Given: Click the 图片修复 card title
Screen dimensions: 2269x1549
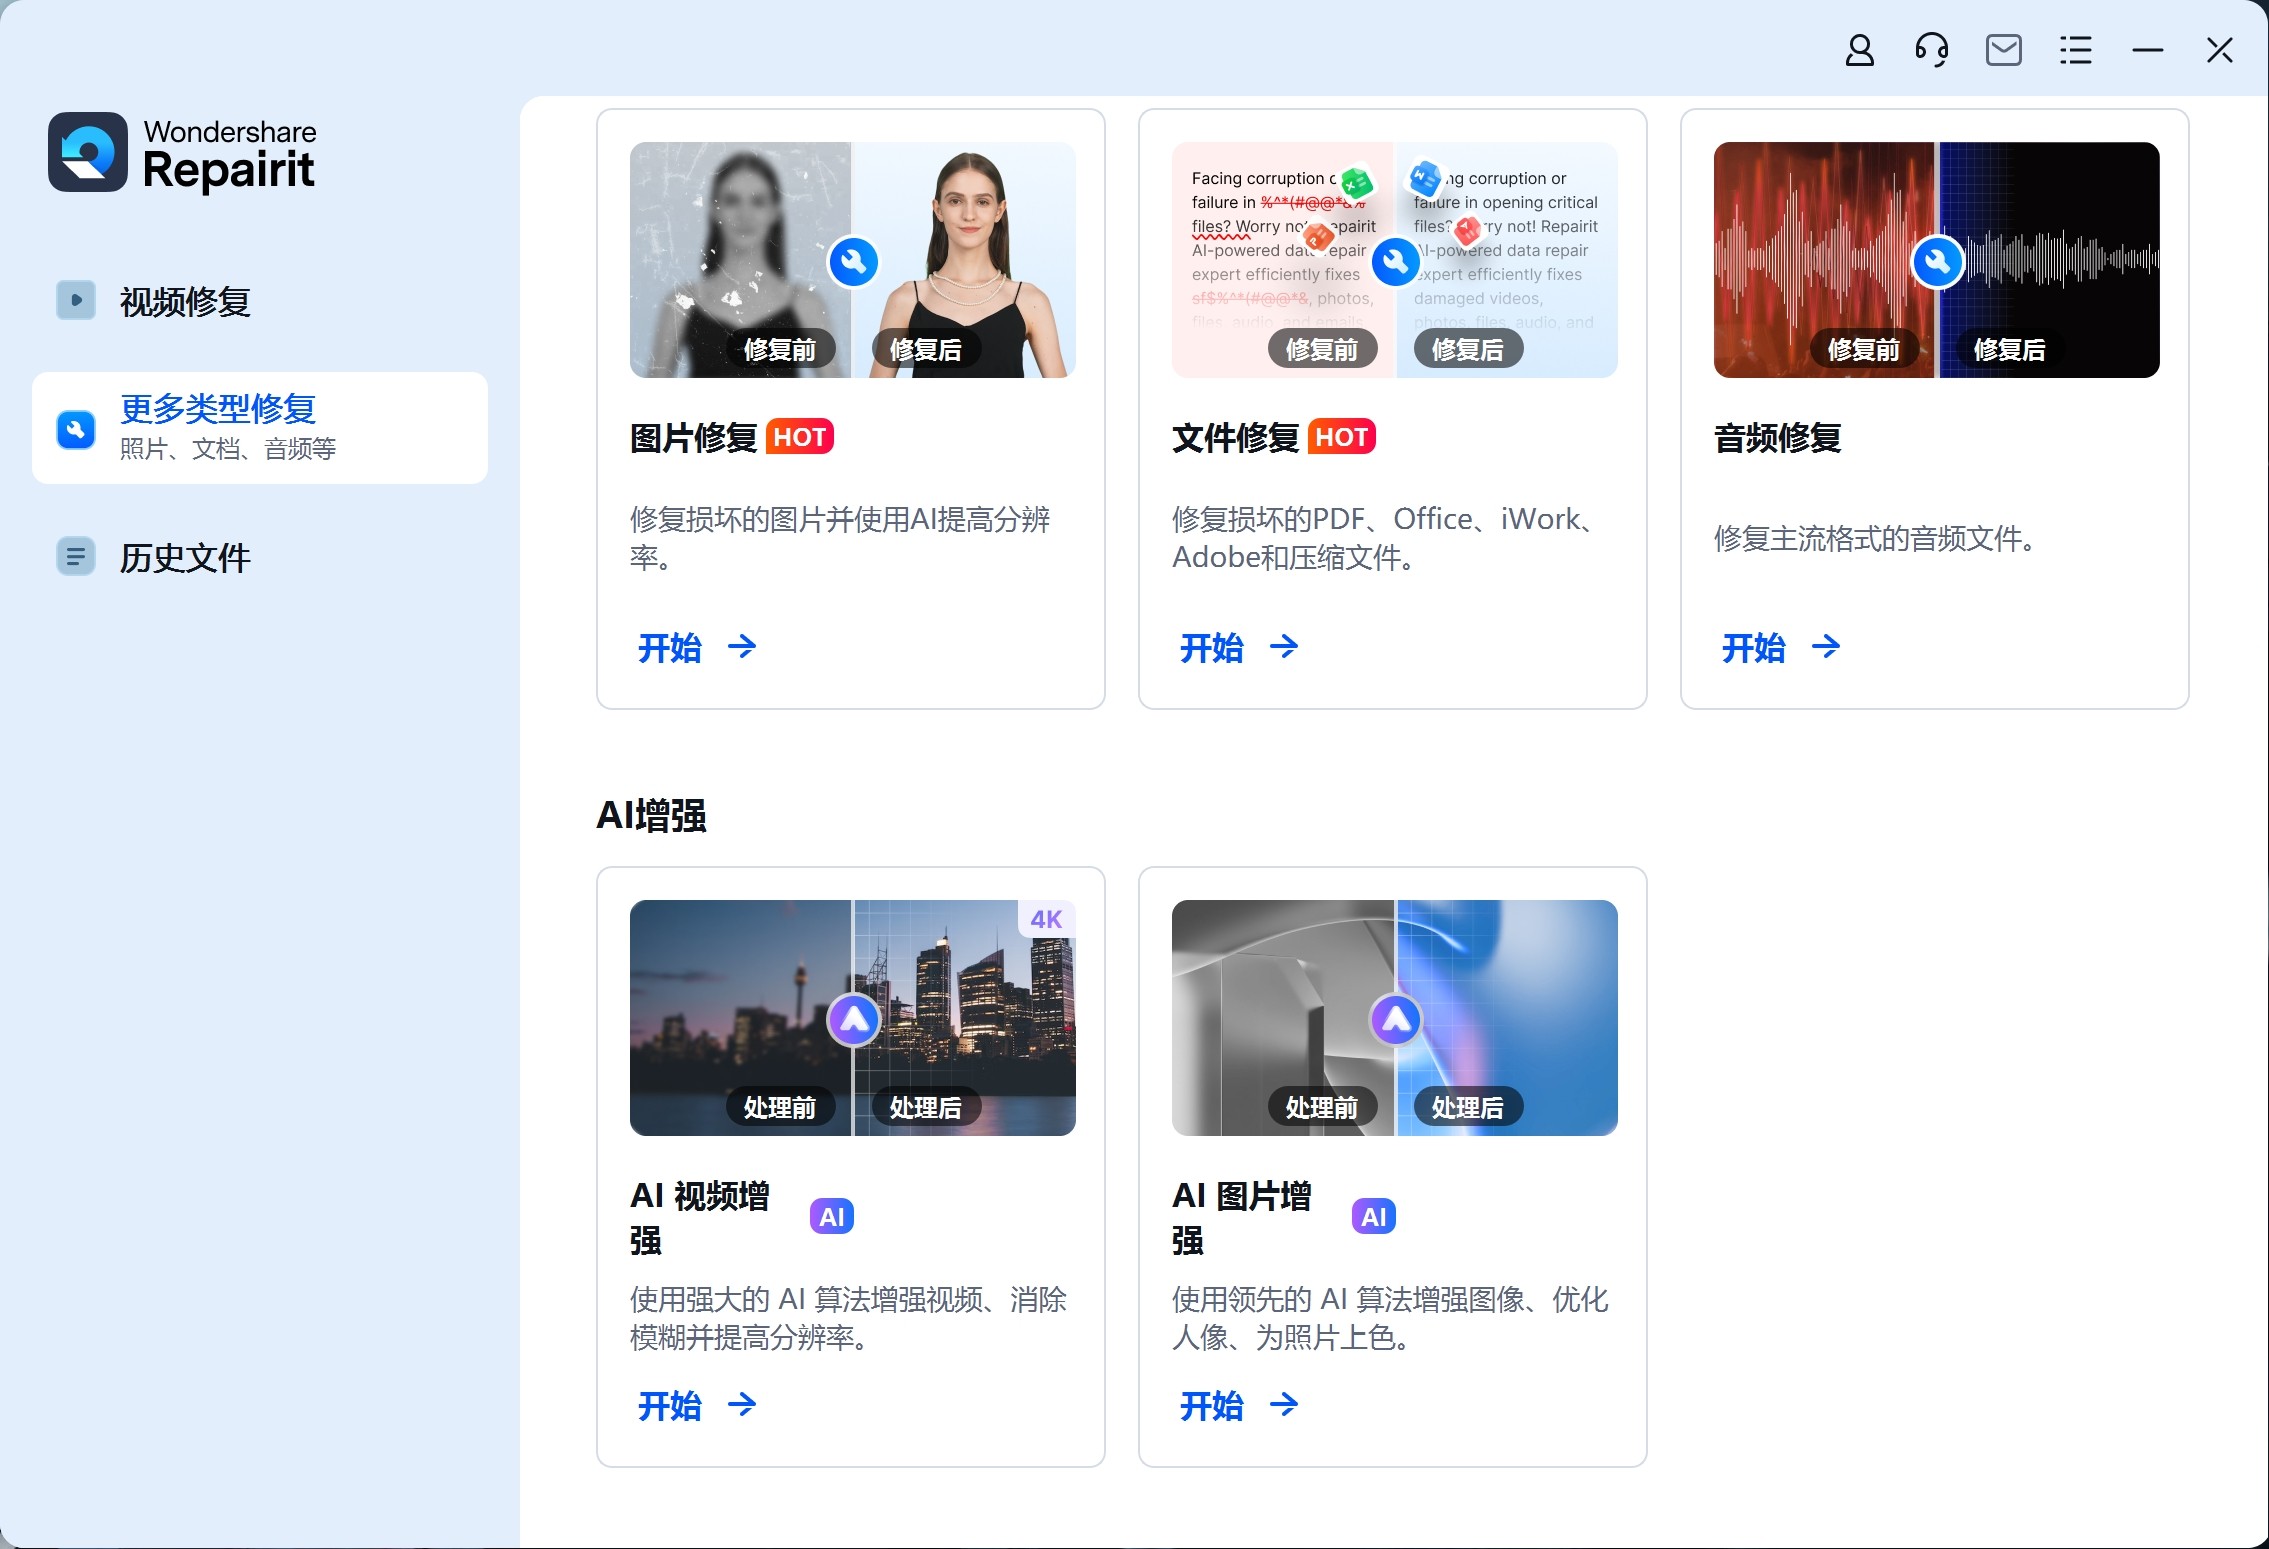Looking at the screenshot, I should tap(693, 437).
